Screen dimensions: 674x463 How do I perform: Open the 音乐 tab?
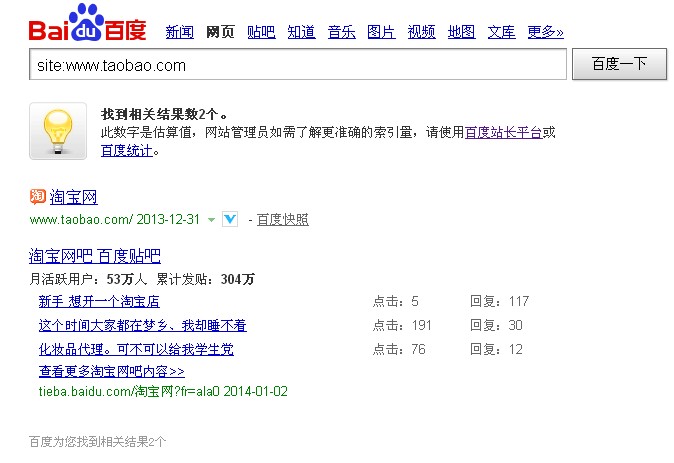[341, 32]
